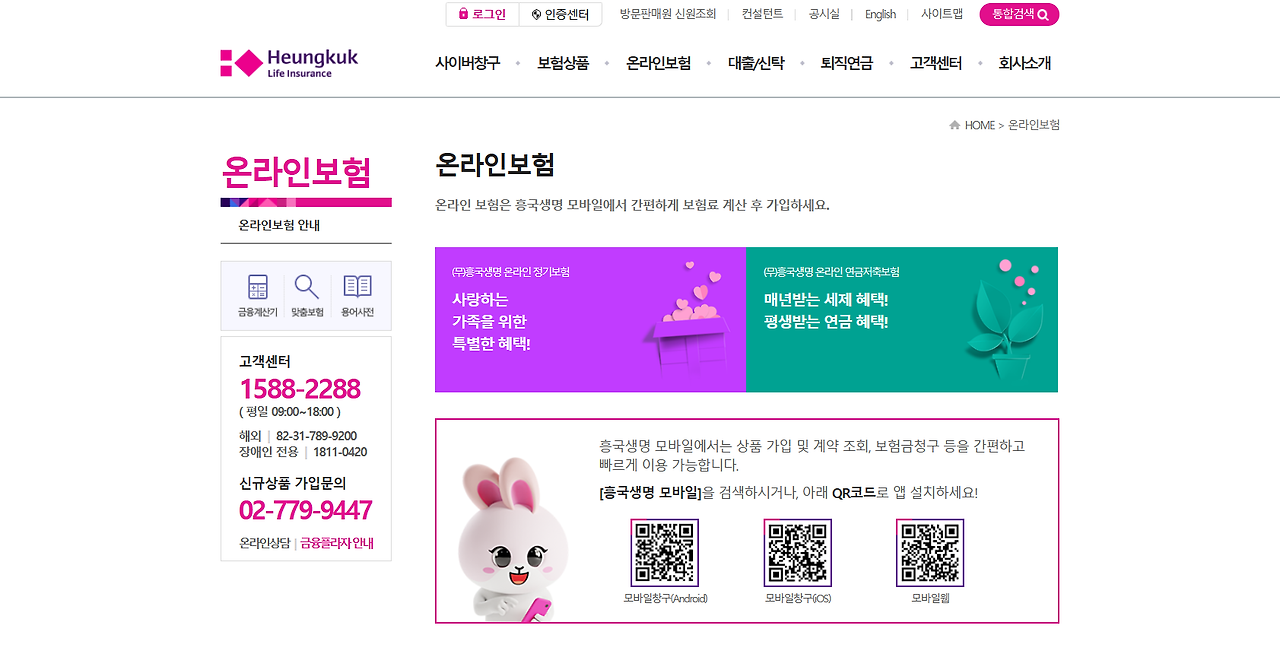
Task: Open the 사이버창구 menu
Action: coord(467,63)
